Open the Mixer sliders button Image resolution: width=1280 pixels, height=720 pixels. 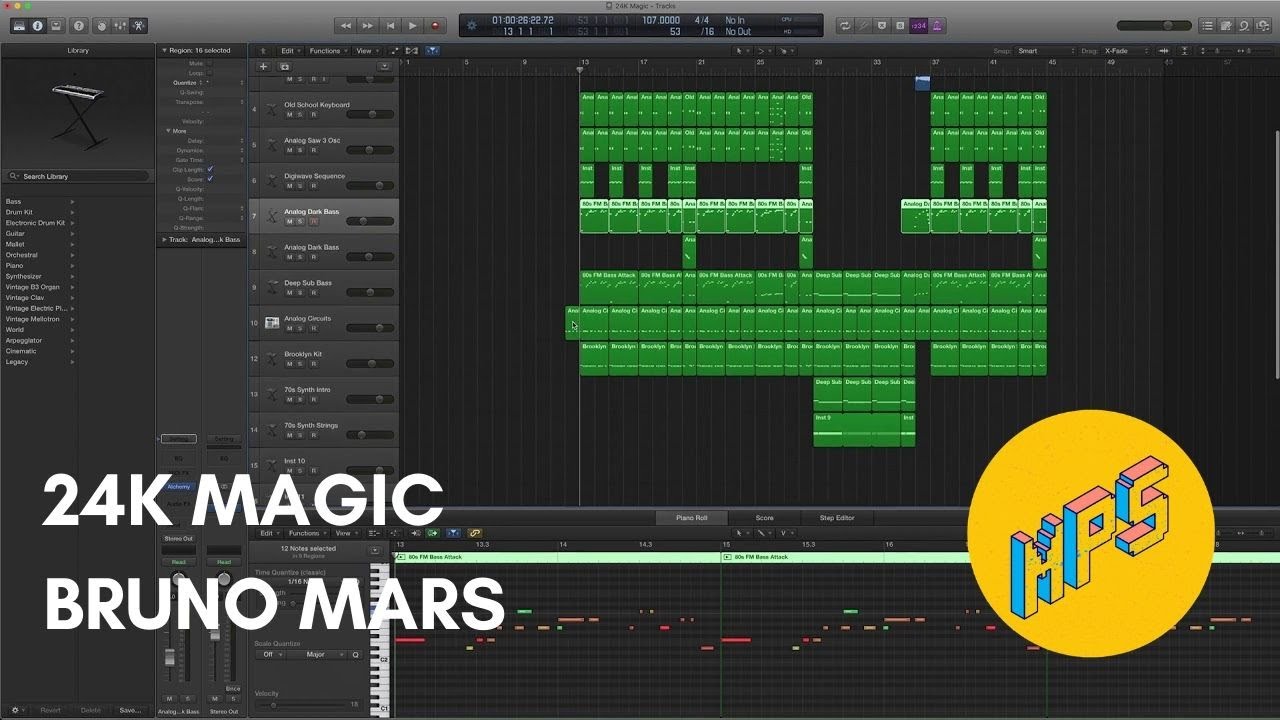click(121, 25)
